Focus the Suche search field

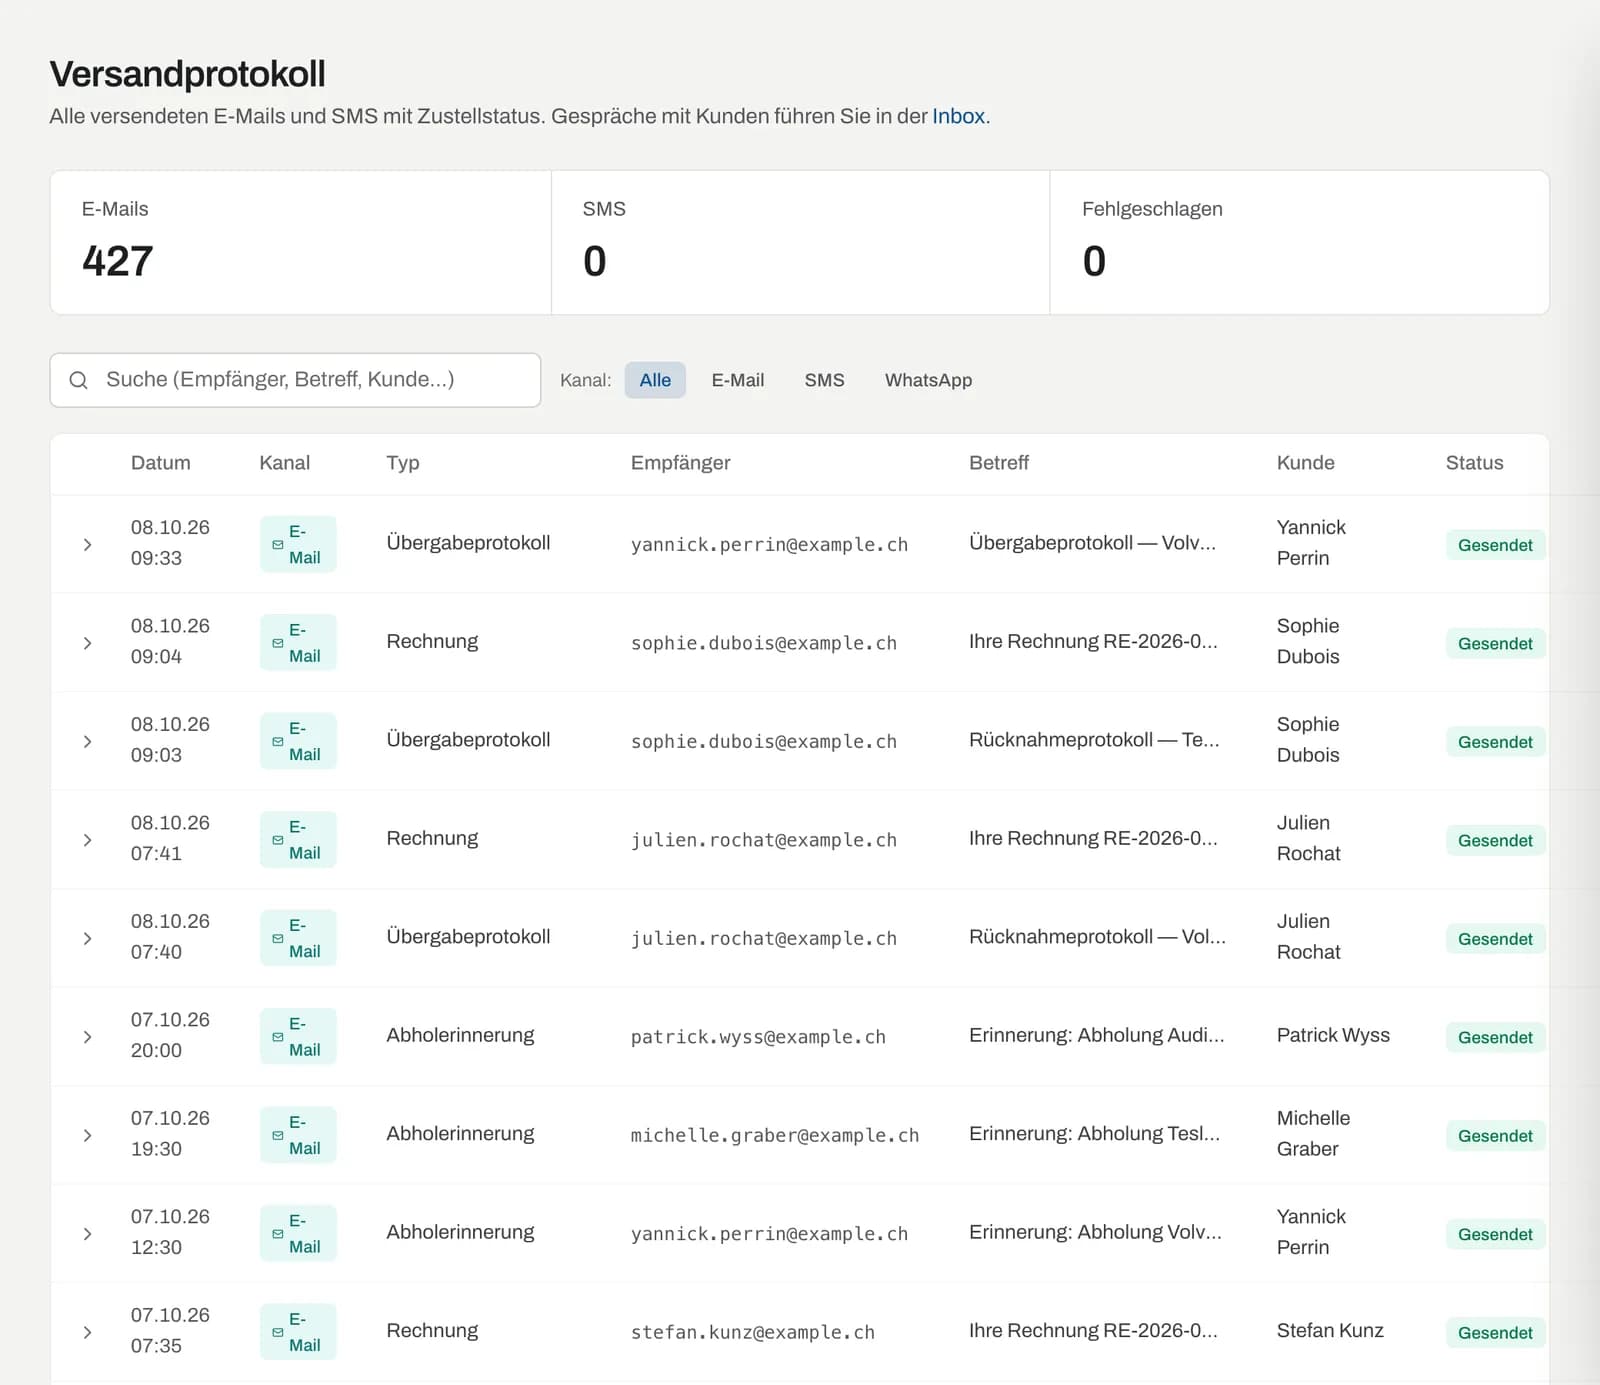[x=295, y=380]
